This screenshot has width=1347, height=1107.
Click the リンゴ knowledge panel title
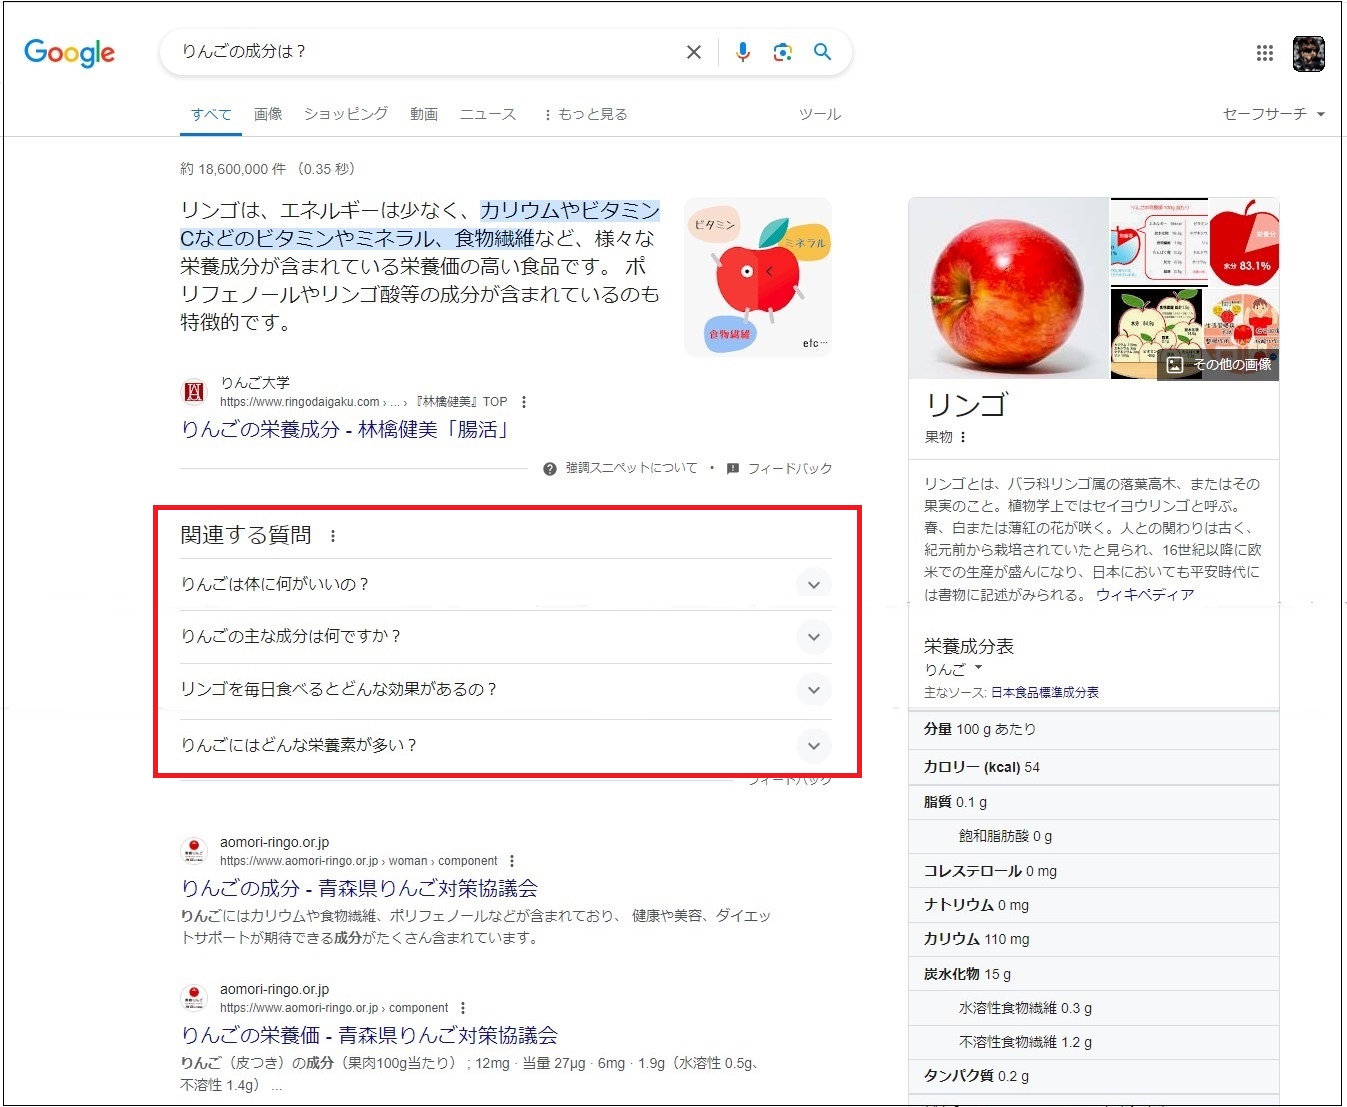pos(967,405)
